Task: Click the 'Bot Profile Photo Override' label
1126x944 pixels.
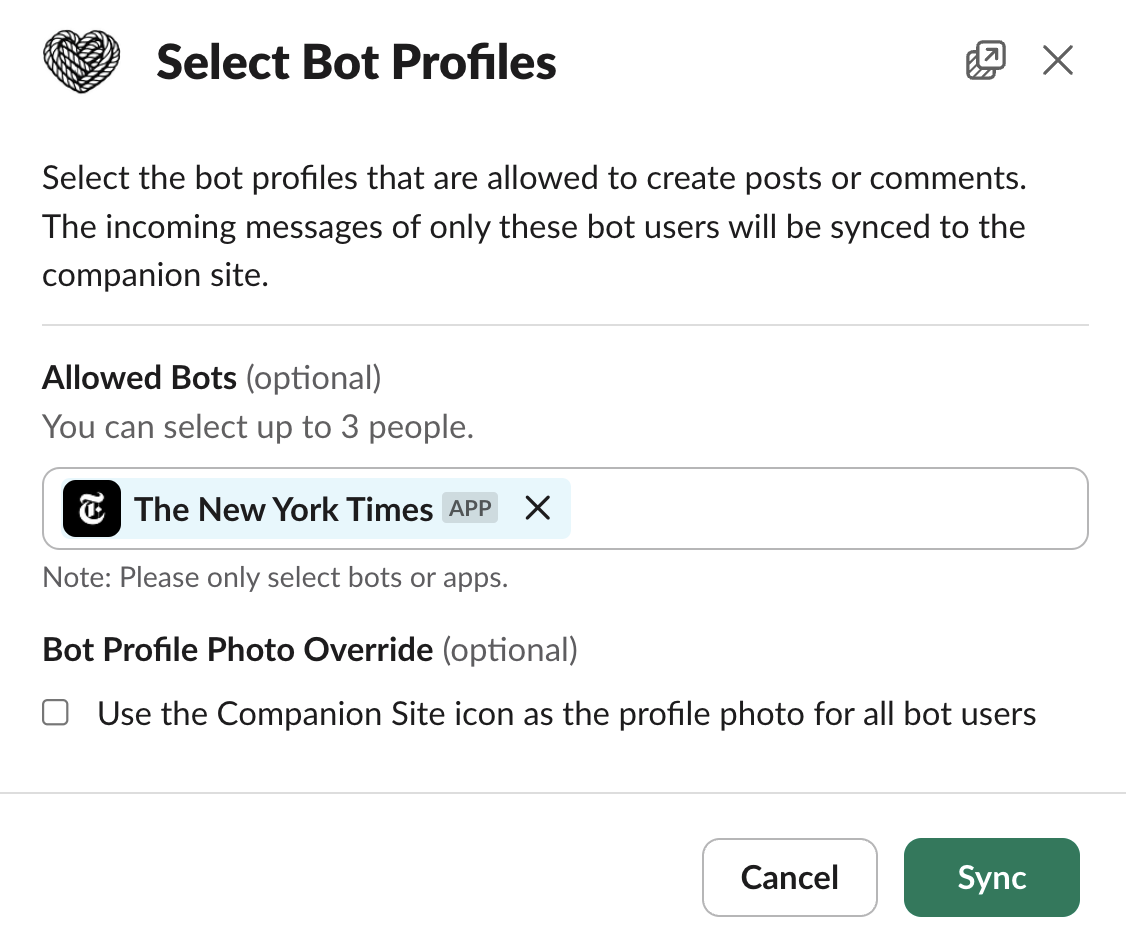Action: click(238, 650)
